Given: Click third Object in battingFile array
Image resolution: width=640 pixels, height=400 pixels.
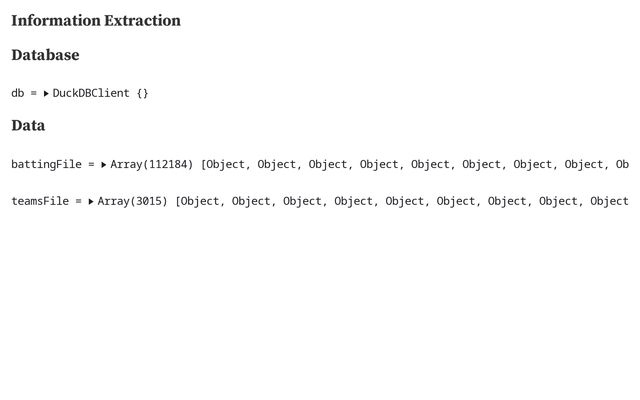Looking at the screenshot, I should tap(328, 164).
